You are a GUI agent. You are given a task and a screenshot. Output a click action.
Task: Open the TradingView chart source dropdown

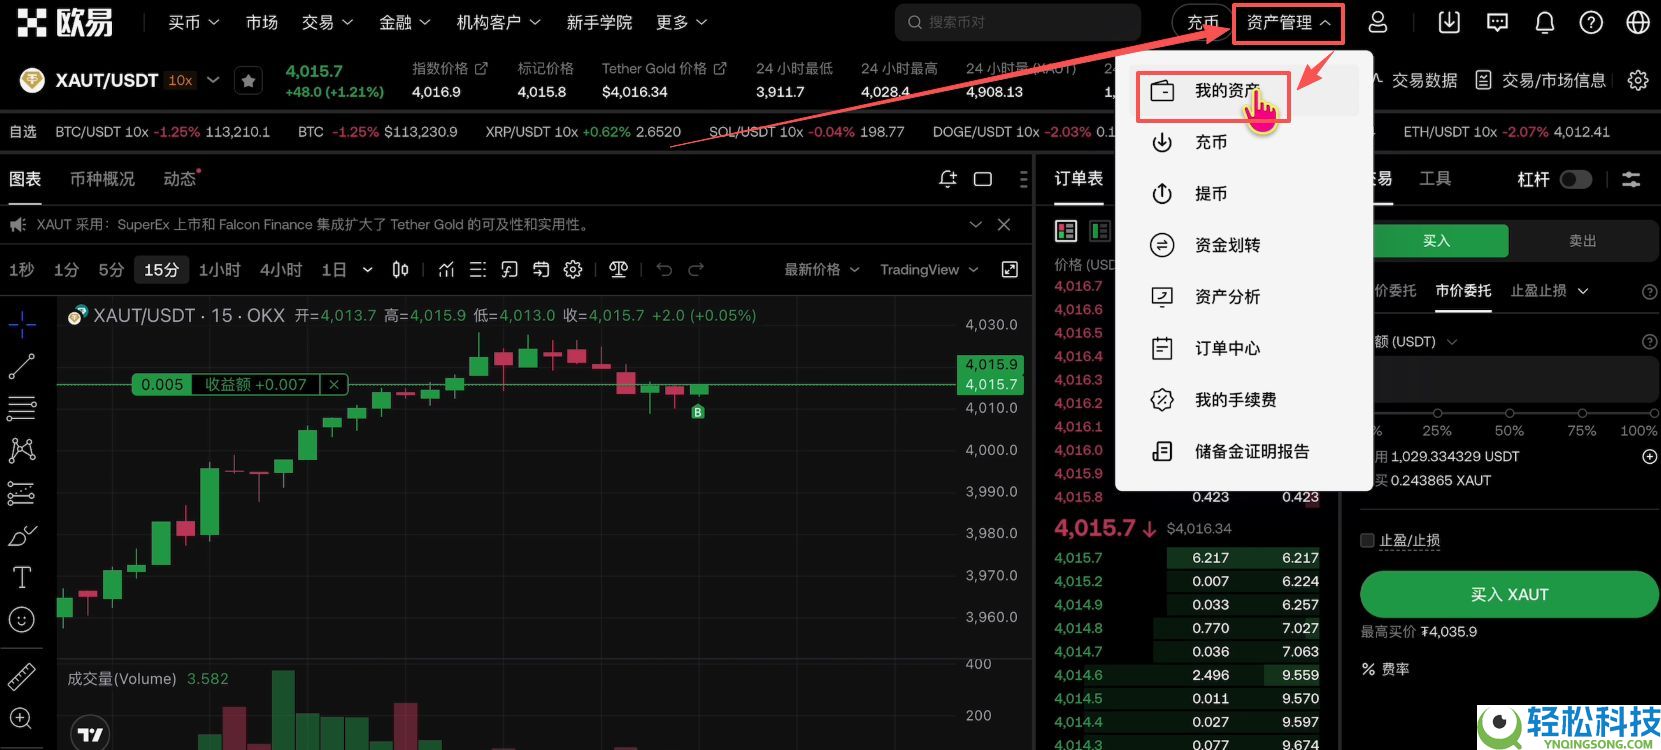(x=929, y=270)
